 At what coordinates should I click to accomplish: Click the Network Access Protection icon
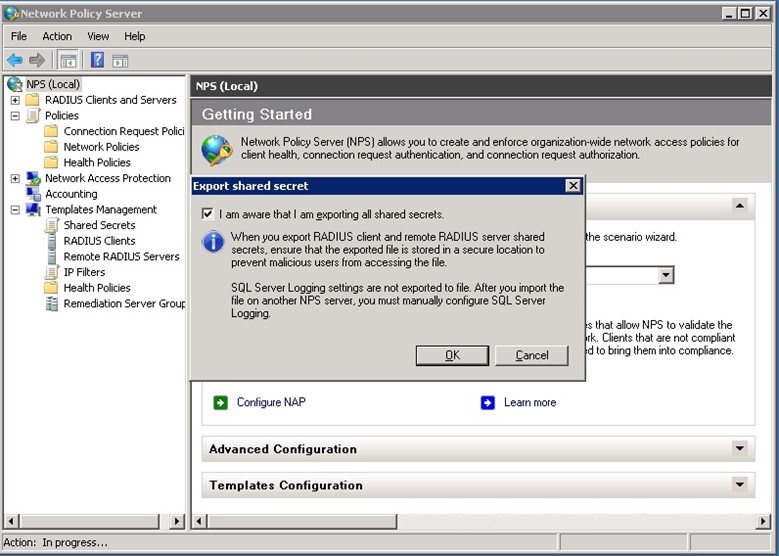pyautogui.click(x=33, y=178)
